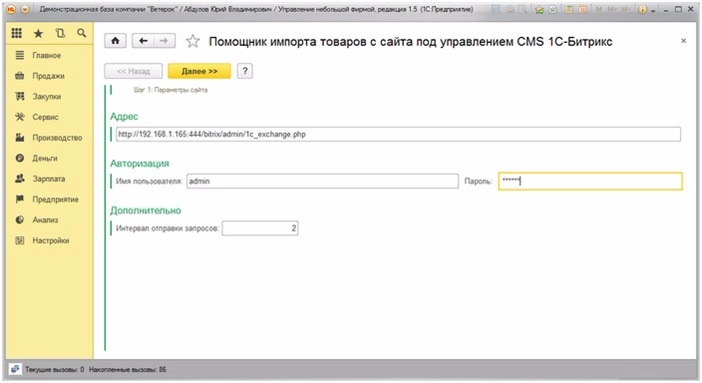Go to the home start page icon
The height and width of the screenshot is (383, 702).
(116, 41)
